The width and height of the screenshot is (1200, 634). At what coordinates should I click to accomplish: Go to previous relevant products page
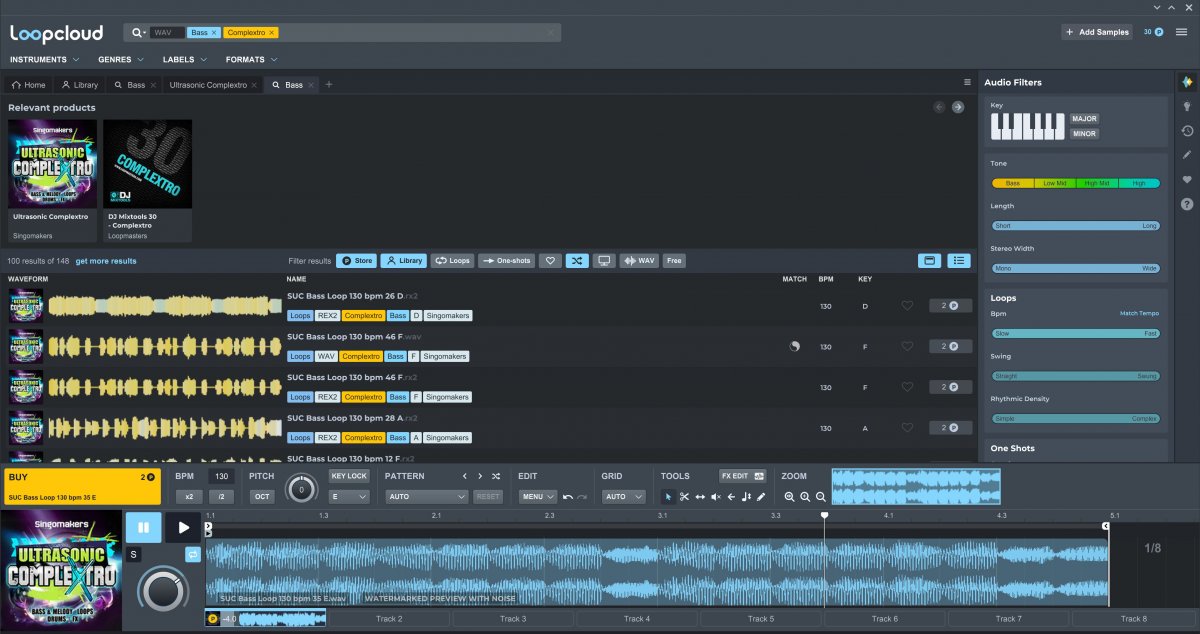click(939, 107)
